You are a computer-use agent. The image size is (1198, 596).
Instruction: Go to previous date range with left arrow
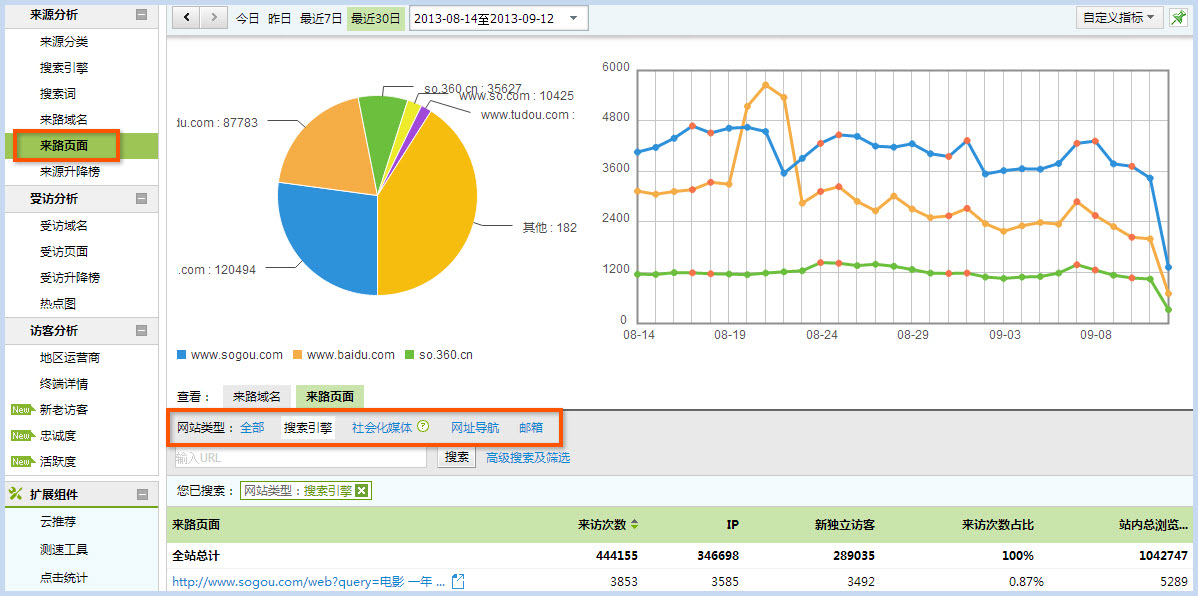(186, 18)
